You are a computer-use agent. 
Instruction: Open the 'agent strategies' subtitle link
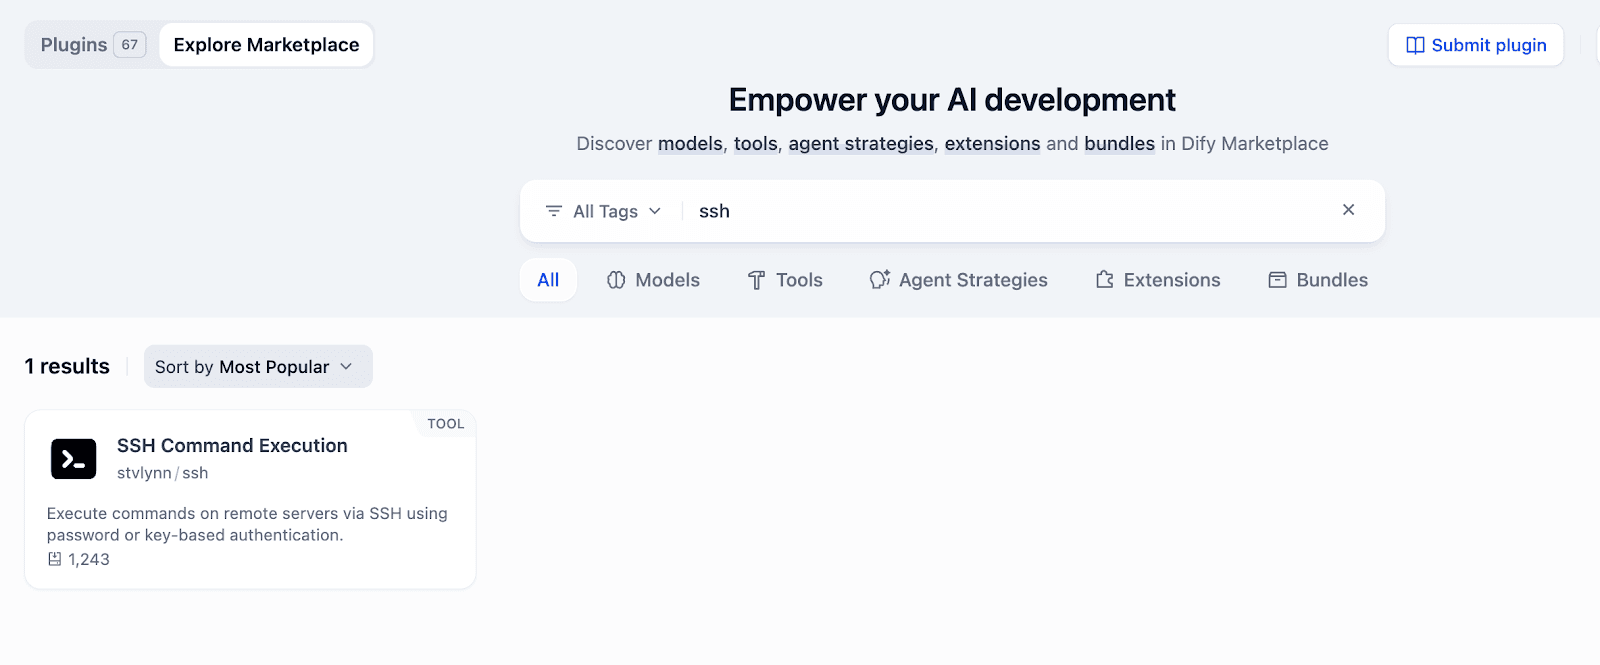click(x=861, y=144)
